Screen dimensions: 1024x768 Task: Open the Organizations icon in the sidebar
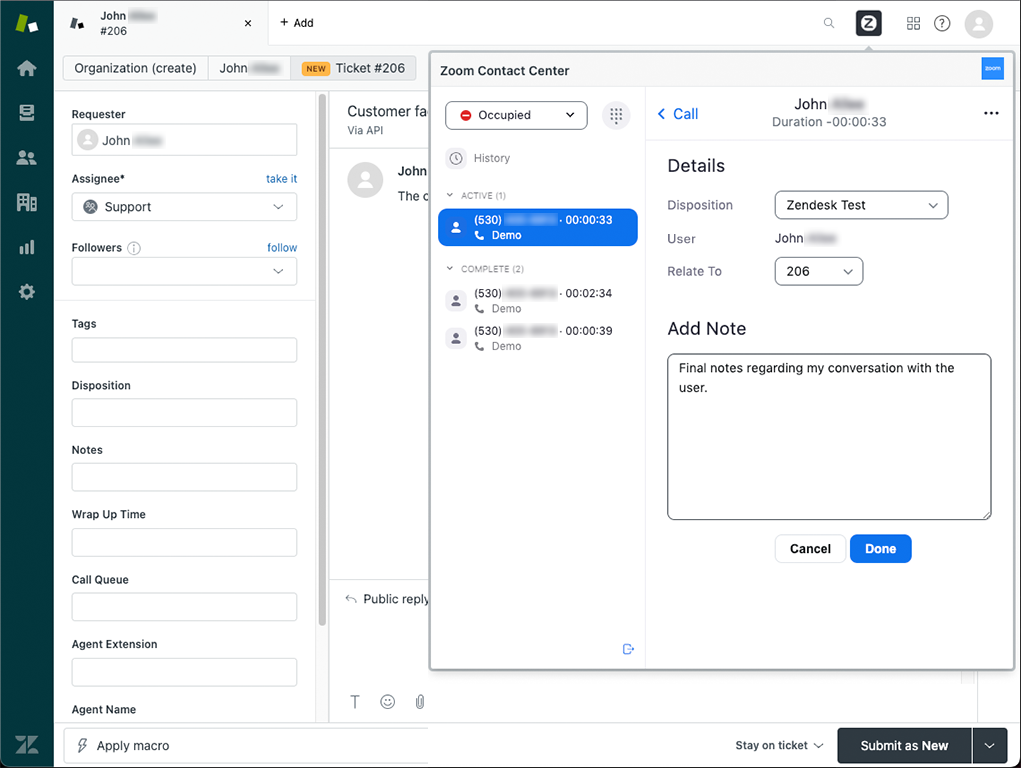[27, 202]
